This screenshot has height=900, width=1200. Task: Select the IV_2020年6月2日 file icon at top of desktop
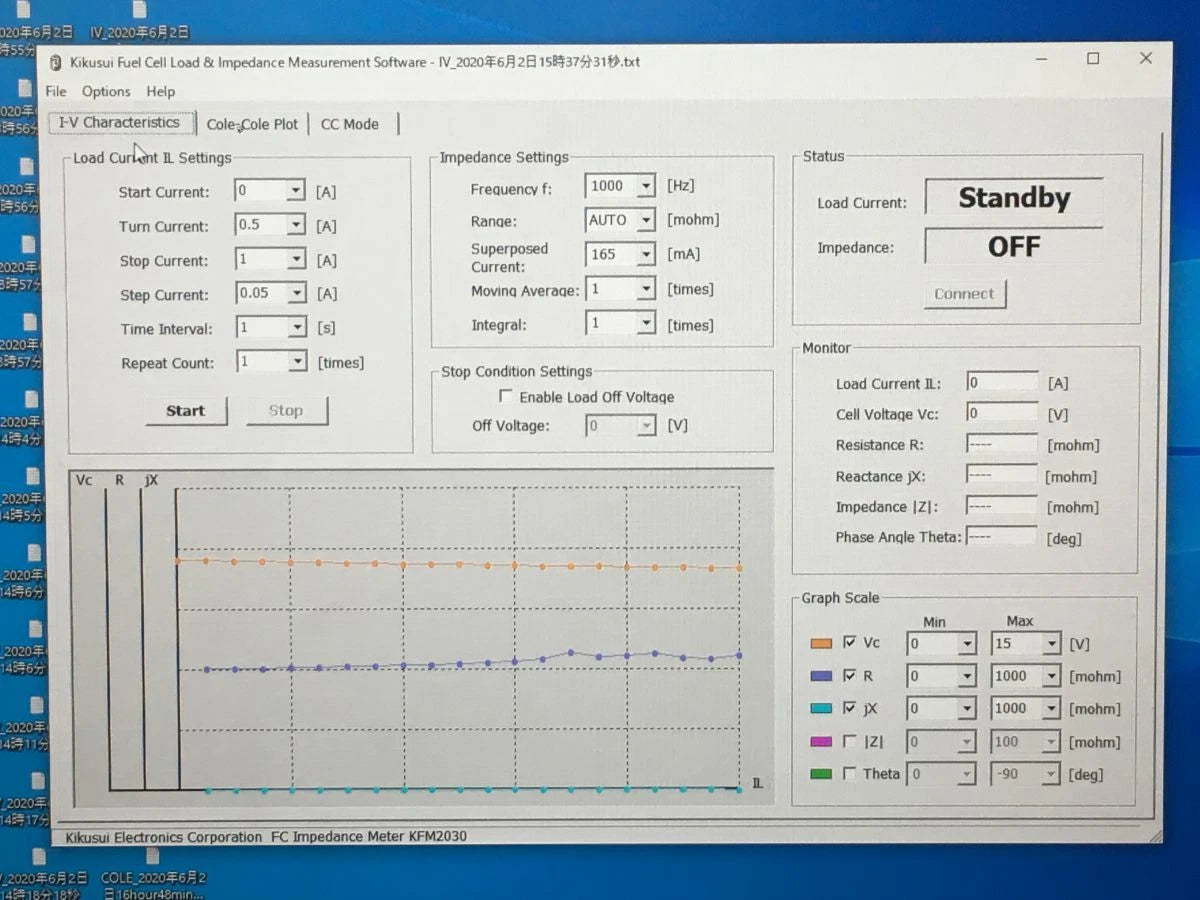138,10
